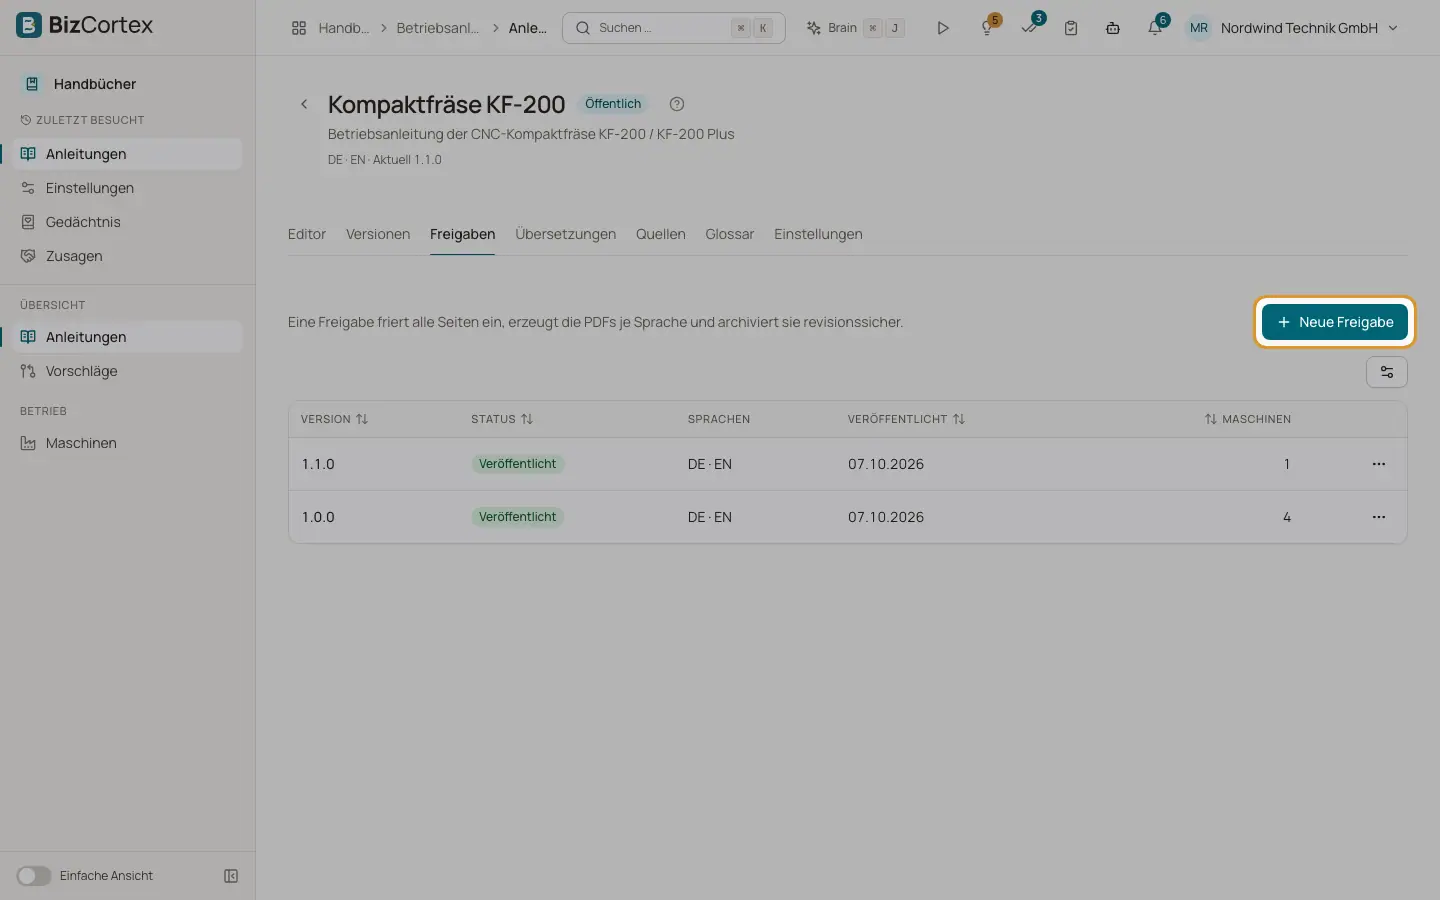Click the help question mark icon
Image resolution: width=1440 pixels, height=900 pixels.
point(677,104)
